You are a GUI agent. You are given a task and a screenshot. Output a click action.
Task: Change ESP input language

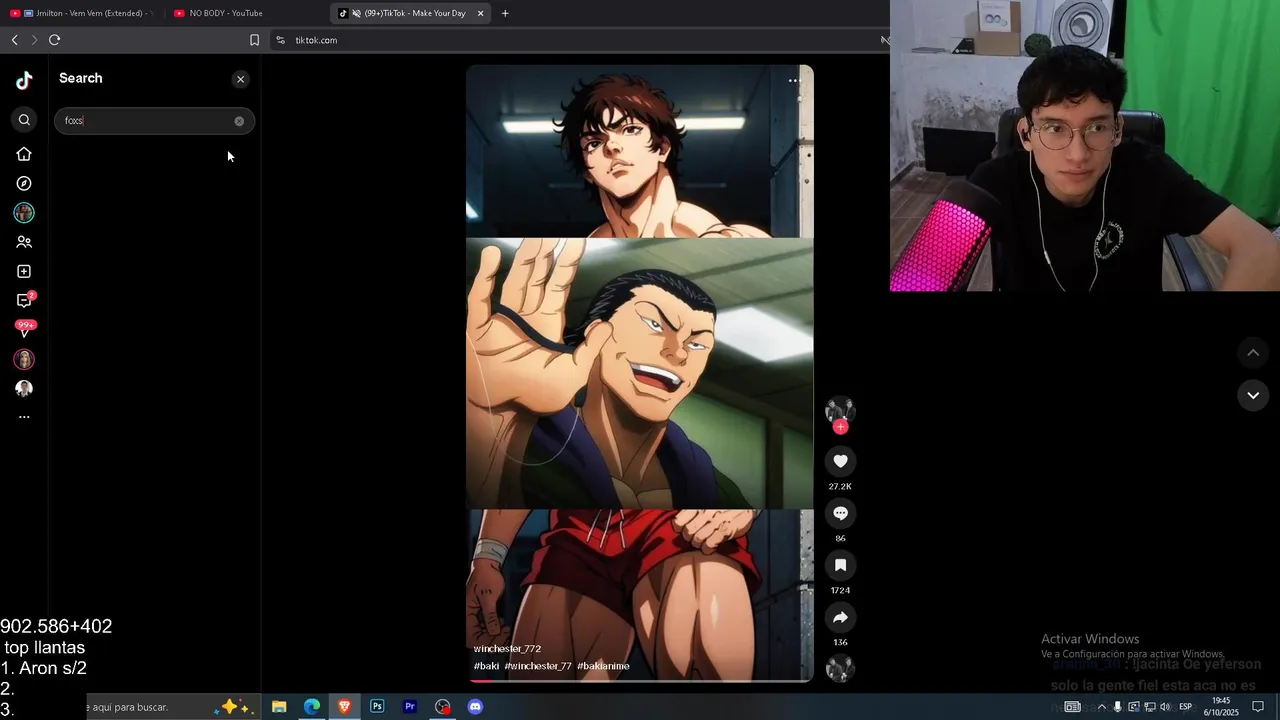click(1186, 707)
